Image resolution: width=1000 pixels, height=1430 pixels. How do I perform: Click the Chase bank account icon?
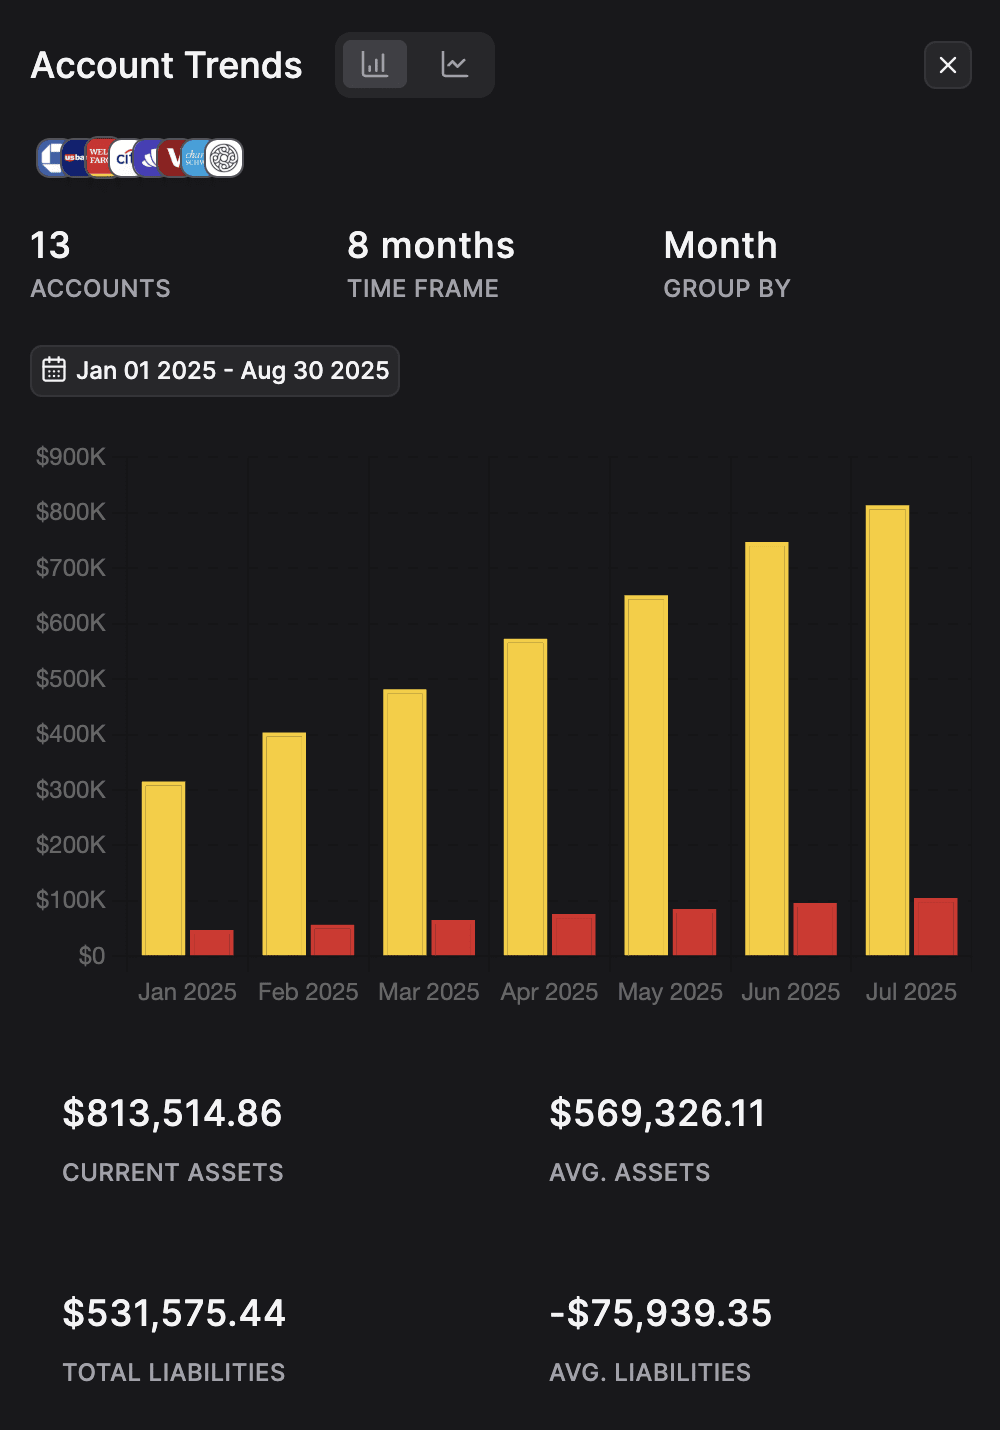point(50,158)
